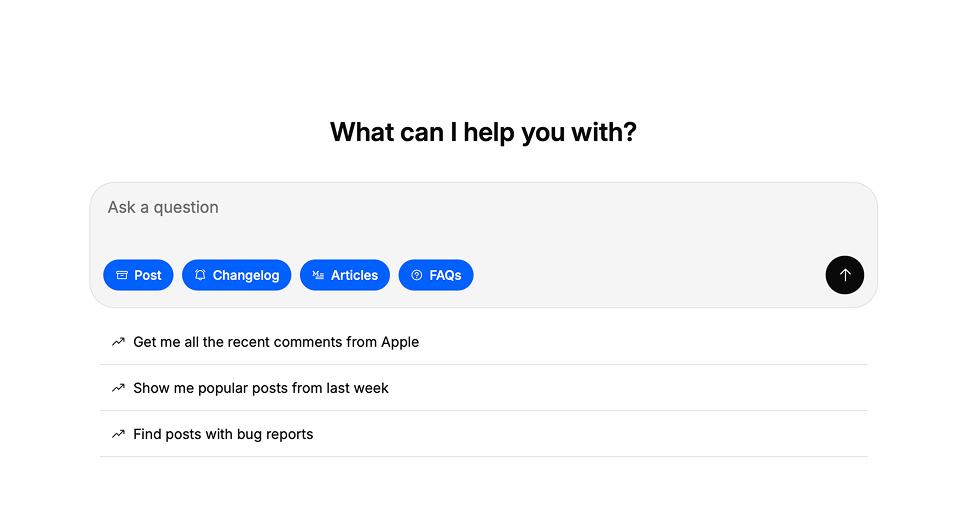This screenshot has width=960, height=520.
Task: Click the trending arrow icon beside the Apple comments suggestion
Action: tap(118, 342)
